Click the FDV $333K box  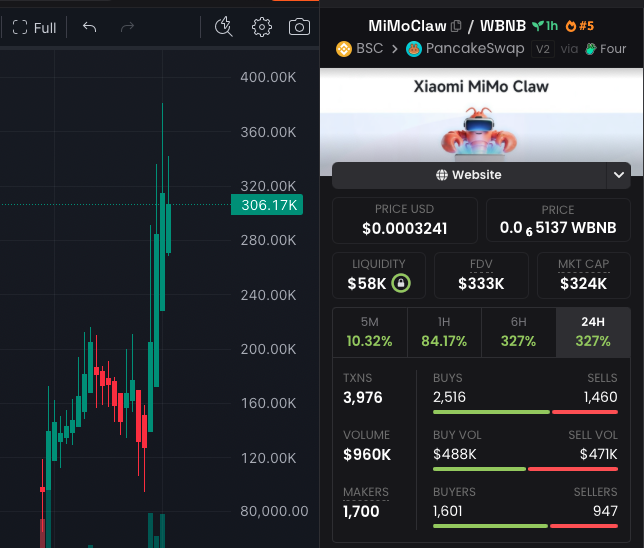(481, 275)
